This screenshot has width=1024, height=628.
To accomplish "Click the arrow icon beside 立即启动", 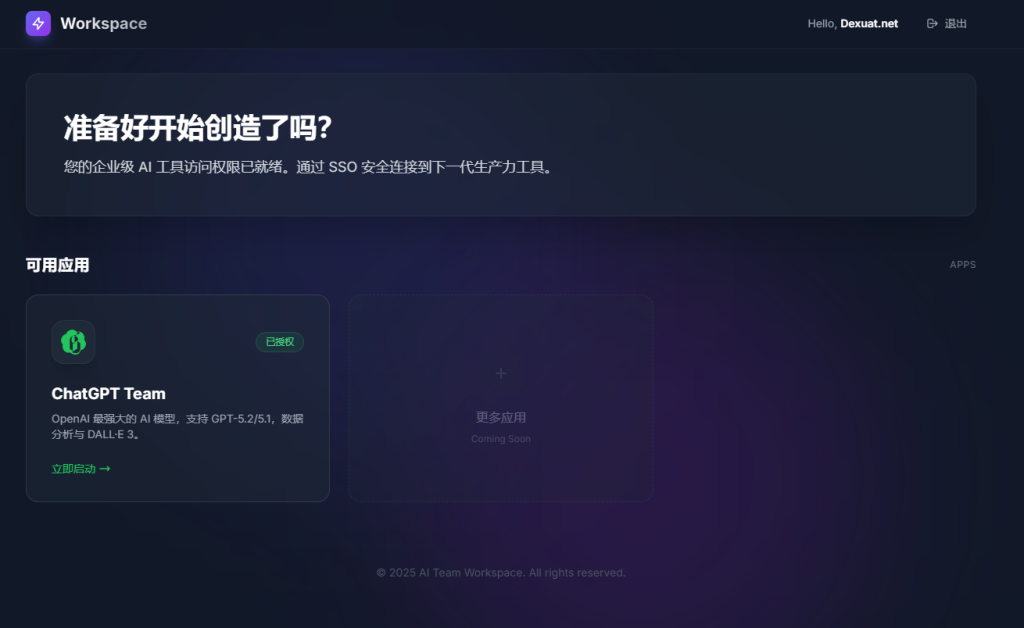I will click(105, 469).
